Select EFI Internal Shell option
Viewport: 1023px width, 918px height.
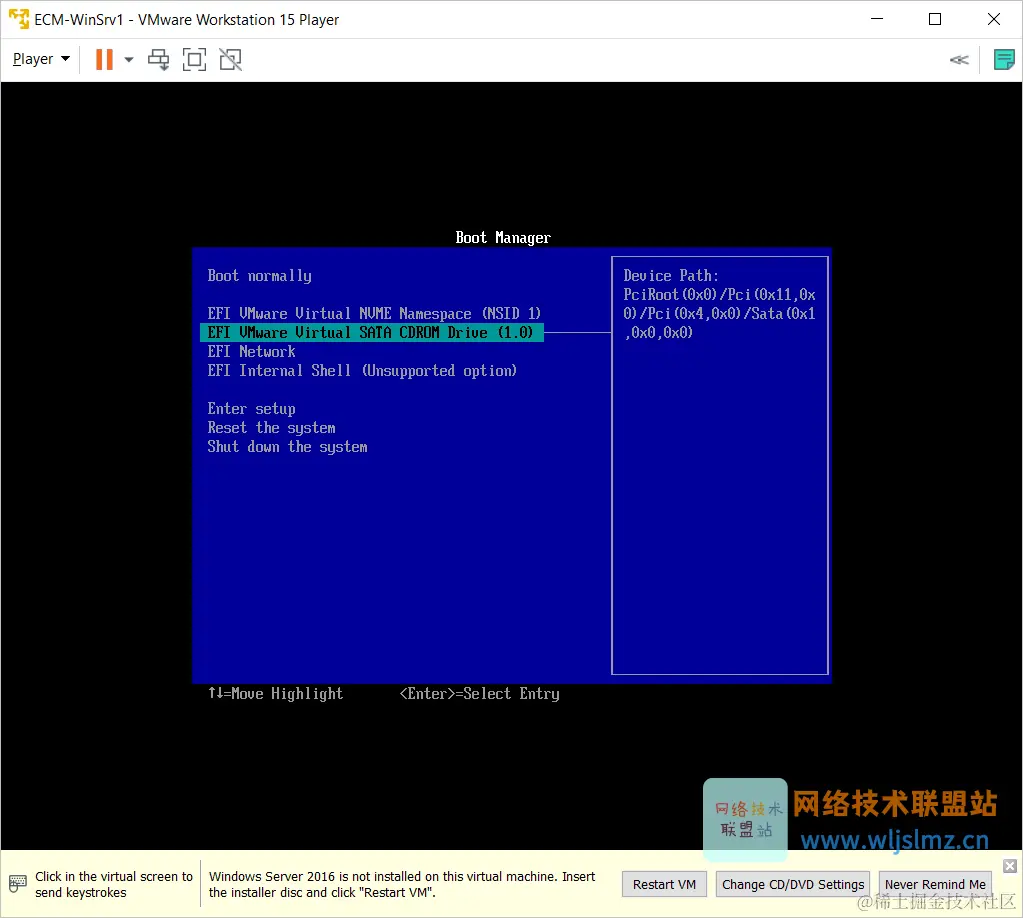(362, 371)
